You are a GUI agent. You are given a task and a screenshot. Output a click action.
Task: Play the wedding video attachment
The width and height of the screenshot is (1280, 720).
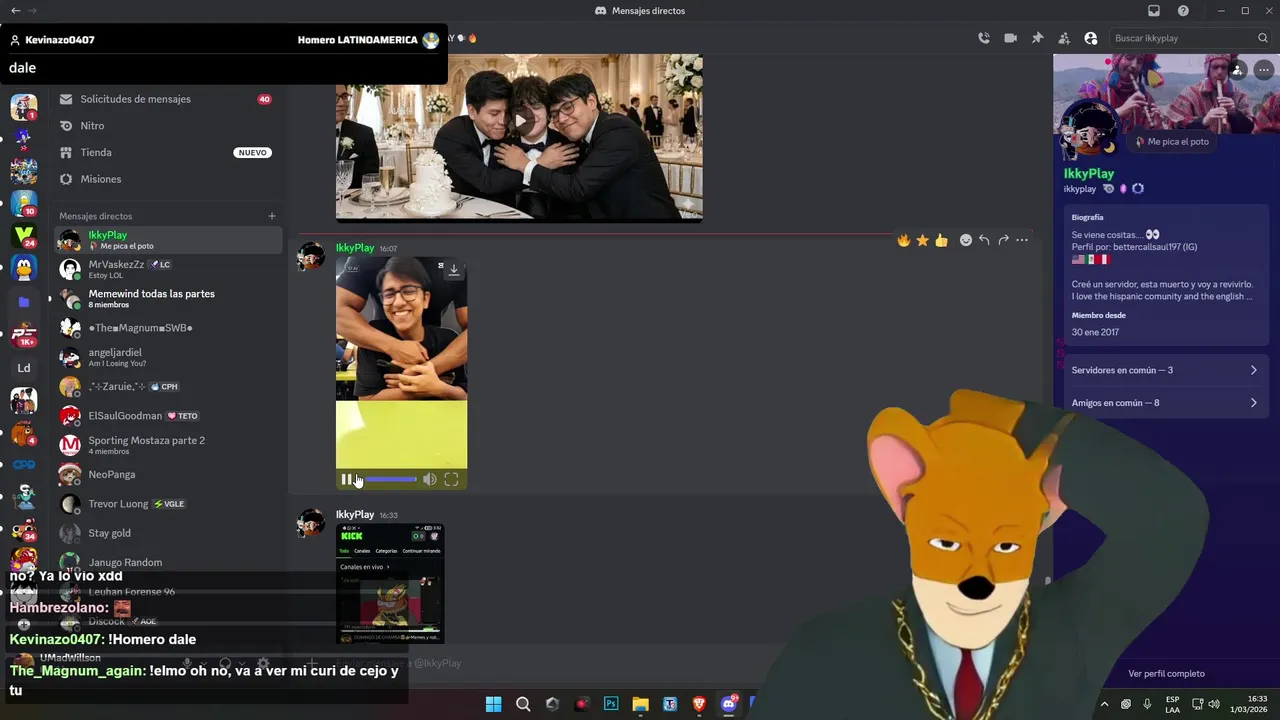(519, 121)
